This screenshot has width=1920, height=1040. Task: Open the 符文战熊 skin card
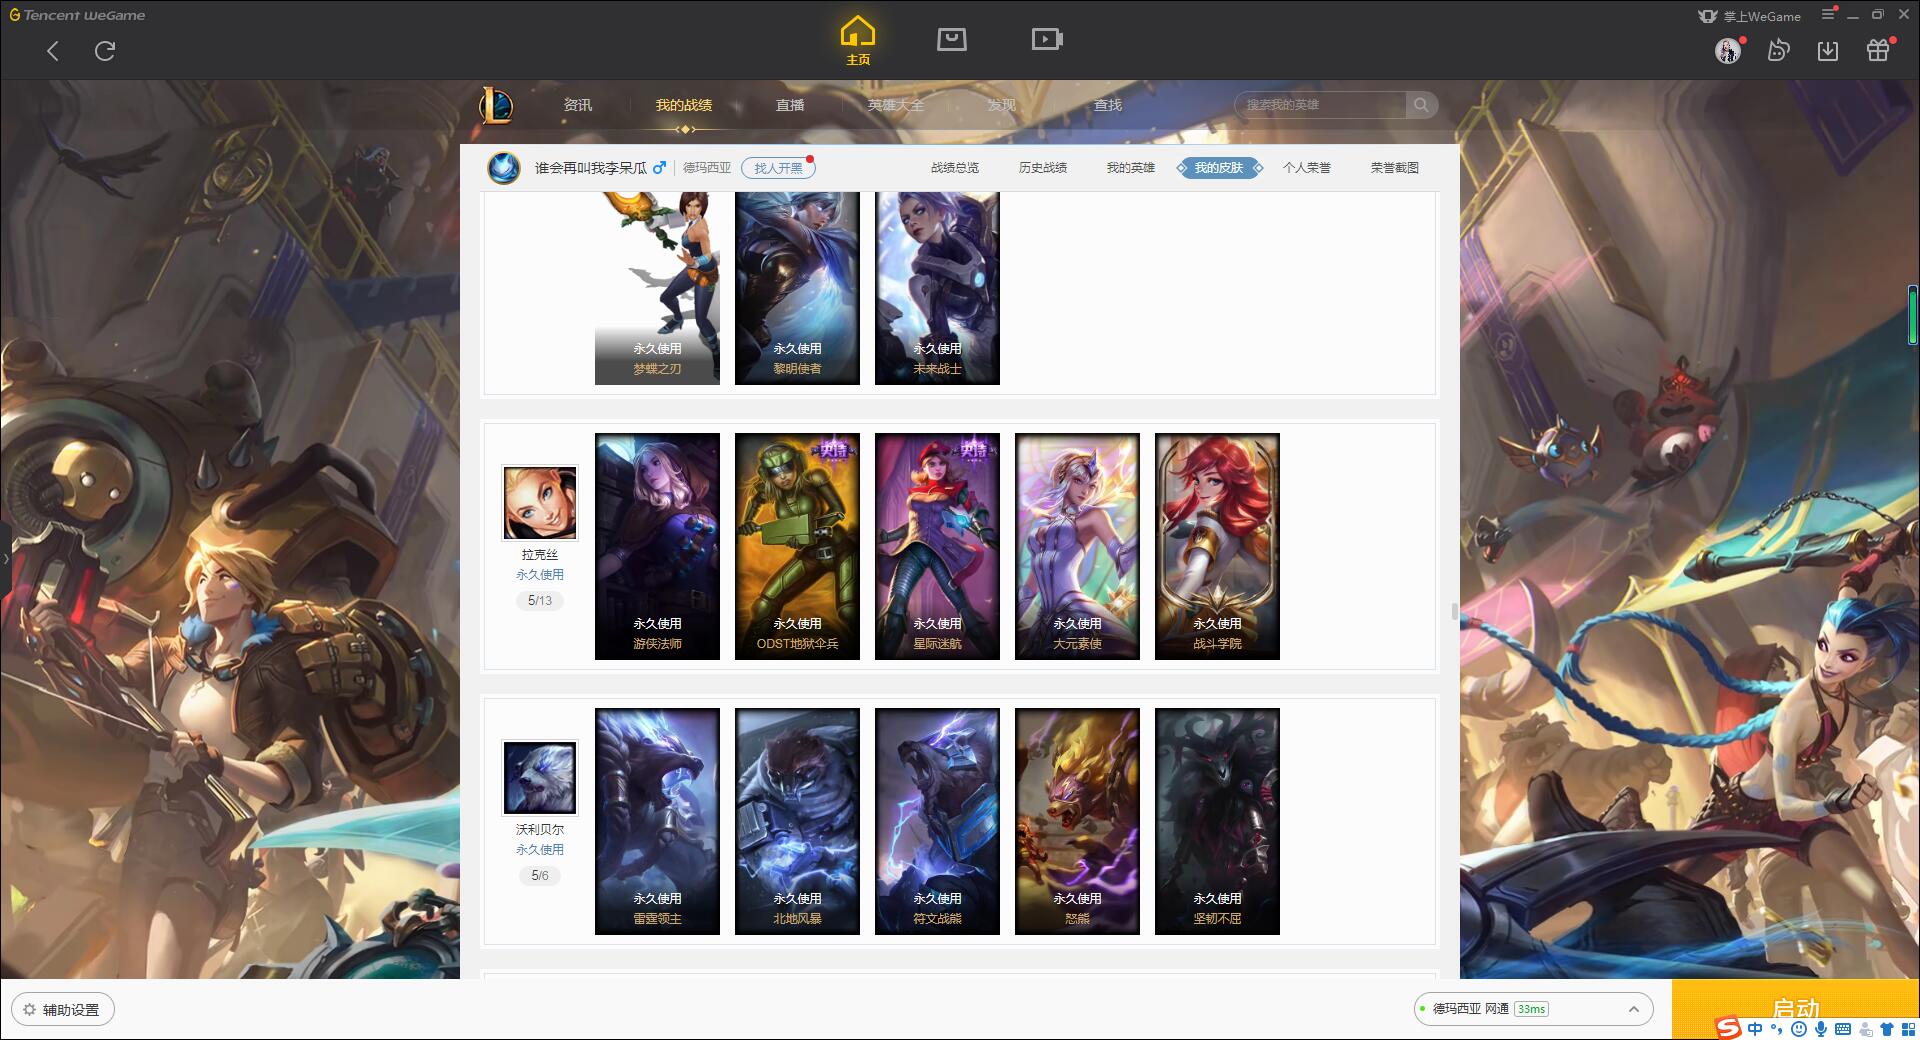pos(937,821)
